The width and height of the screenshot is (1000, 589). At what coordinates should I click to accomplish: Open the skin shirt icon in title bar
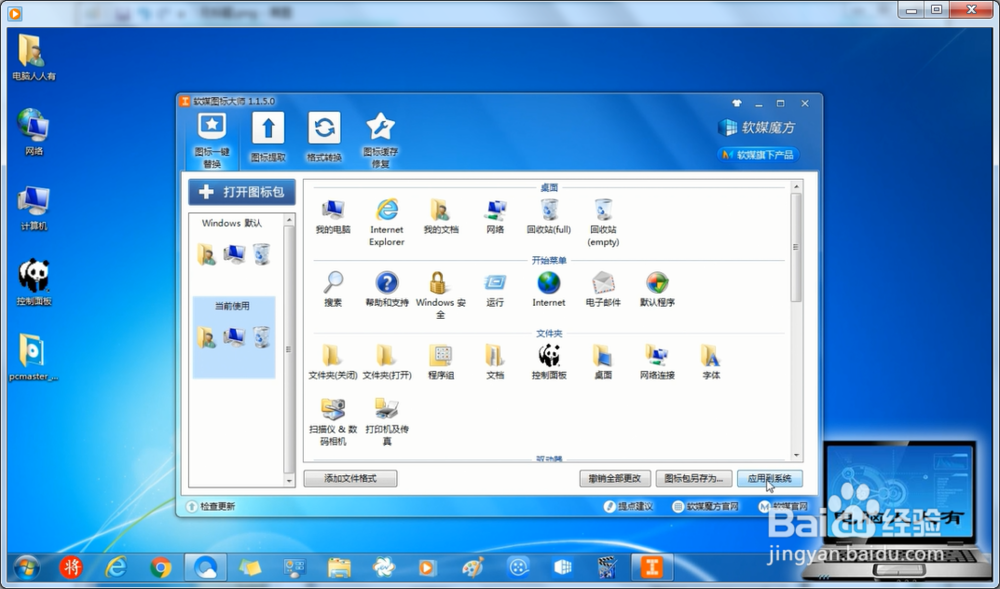(737, 103)
